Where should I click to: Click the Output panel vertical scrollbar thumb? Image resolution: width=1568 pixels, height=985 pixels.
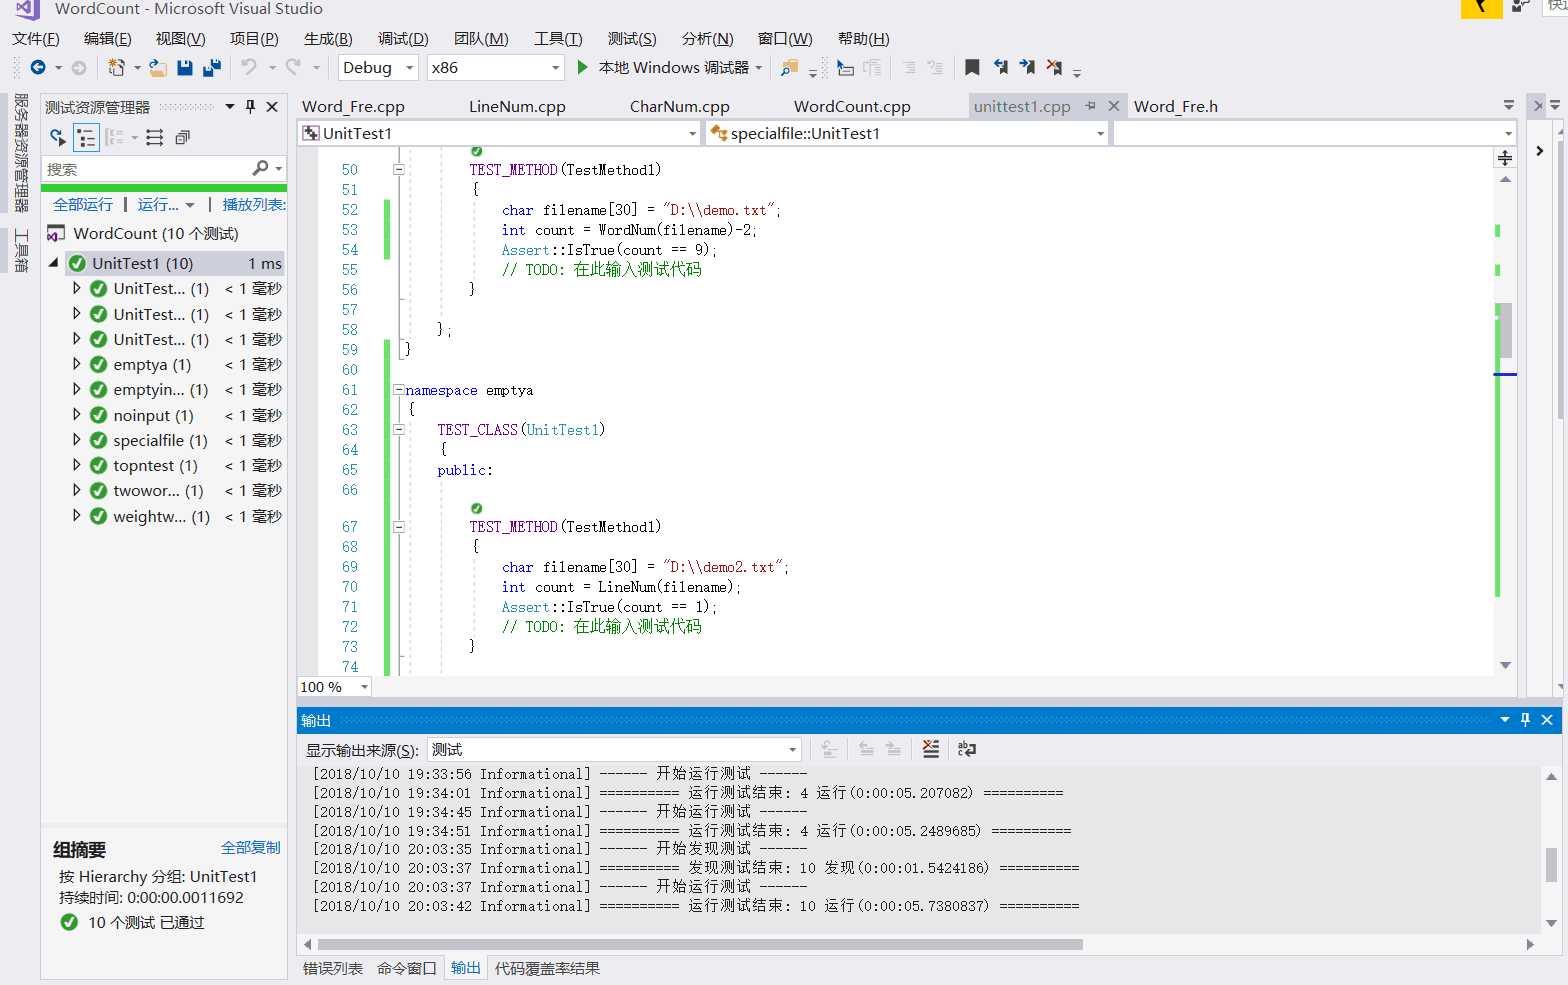click(x=1551, y=864)
